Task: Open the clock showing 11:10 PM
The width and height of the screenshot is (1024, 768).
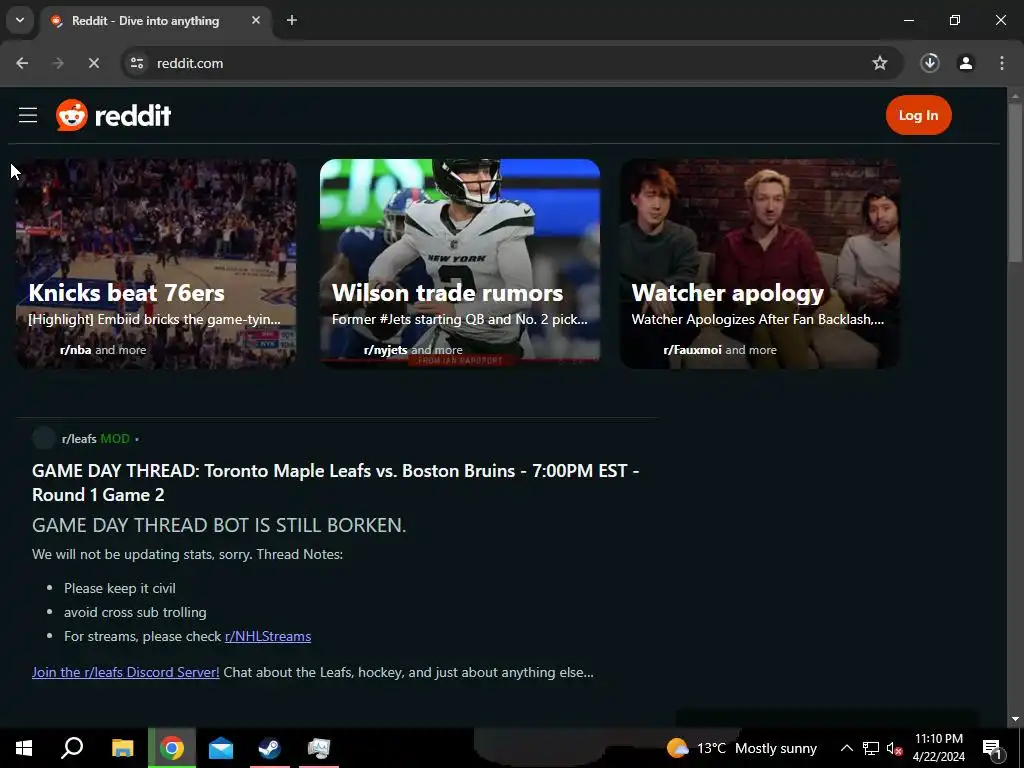Action: click(938, 748)
